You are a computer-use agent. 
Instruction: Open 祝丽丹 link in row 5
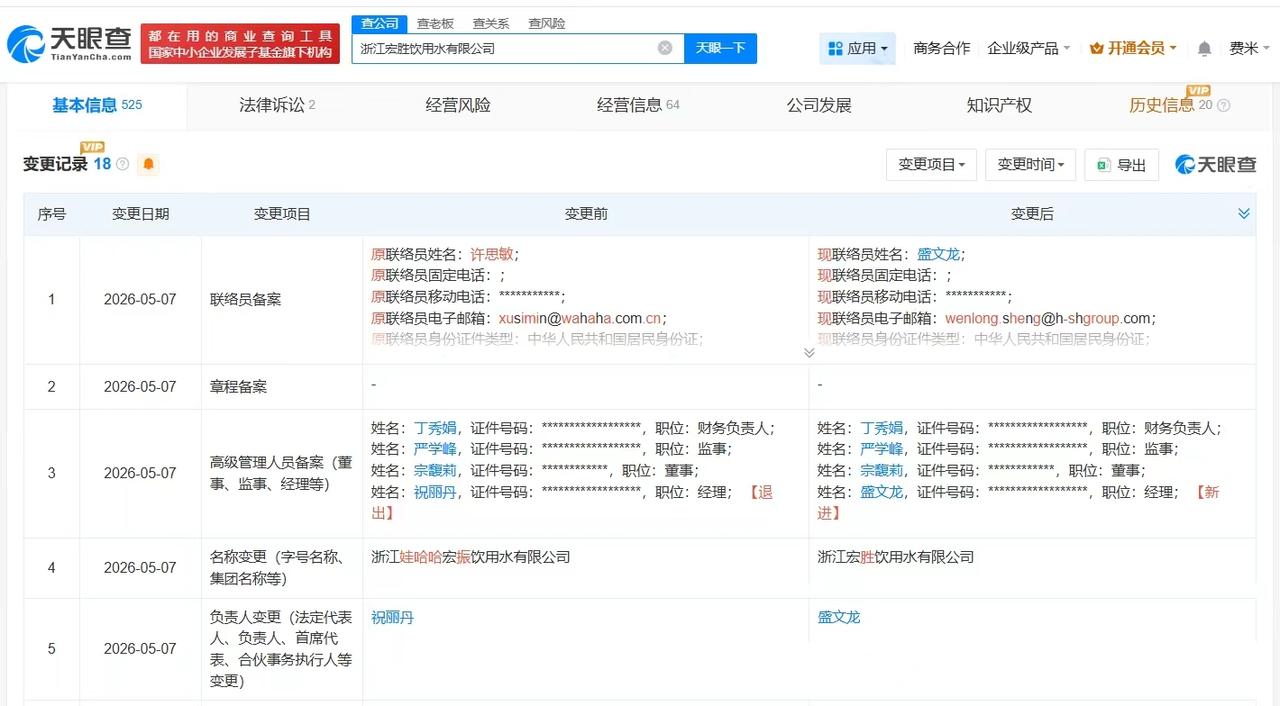[392, 617]
